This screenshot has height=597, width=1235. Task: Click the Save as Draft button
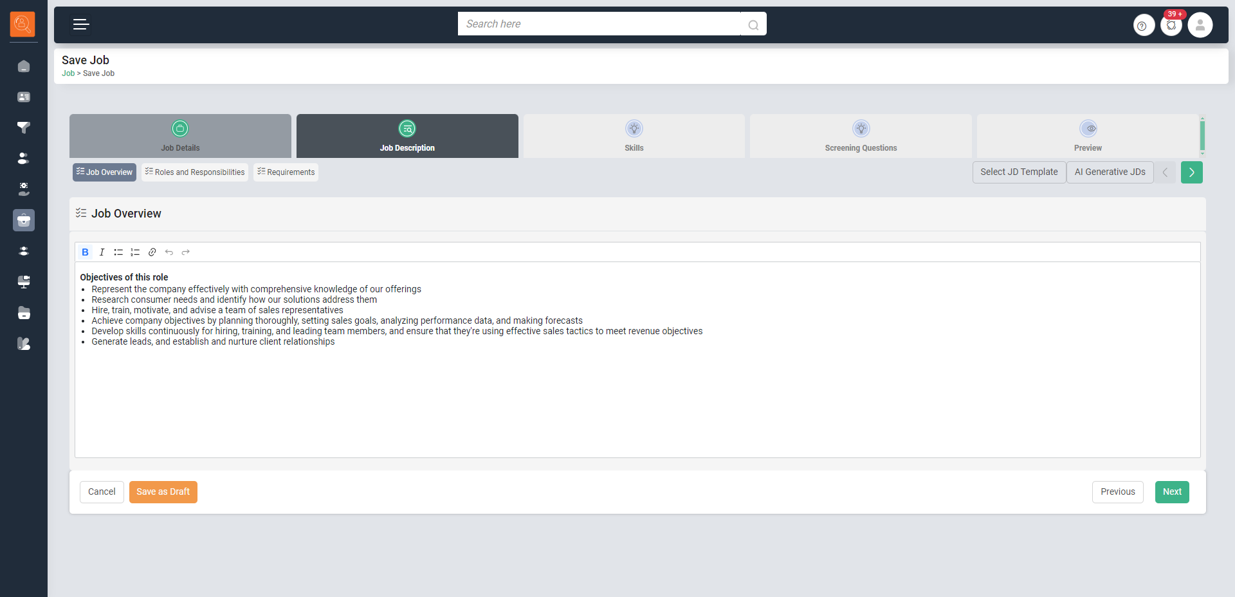click(x=163, y=492)
